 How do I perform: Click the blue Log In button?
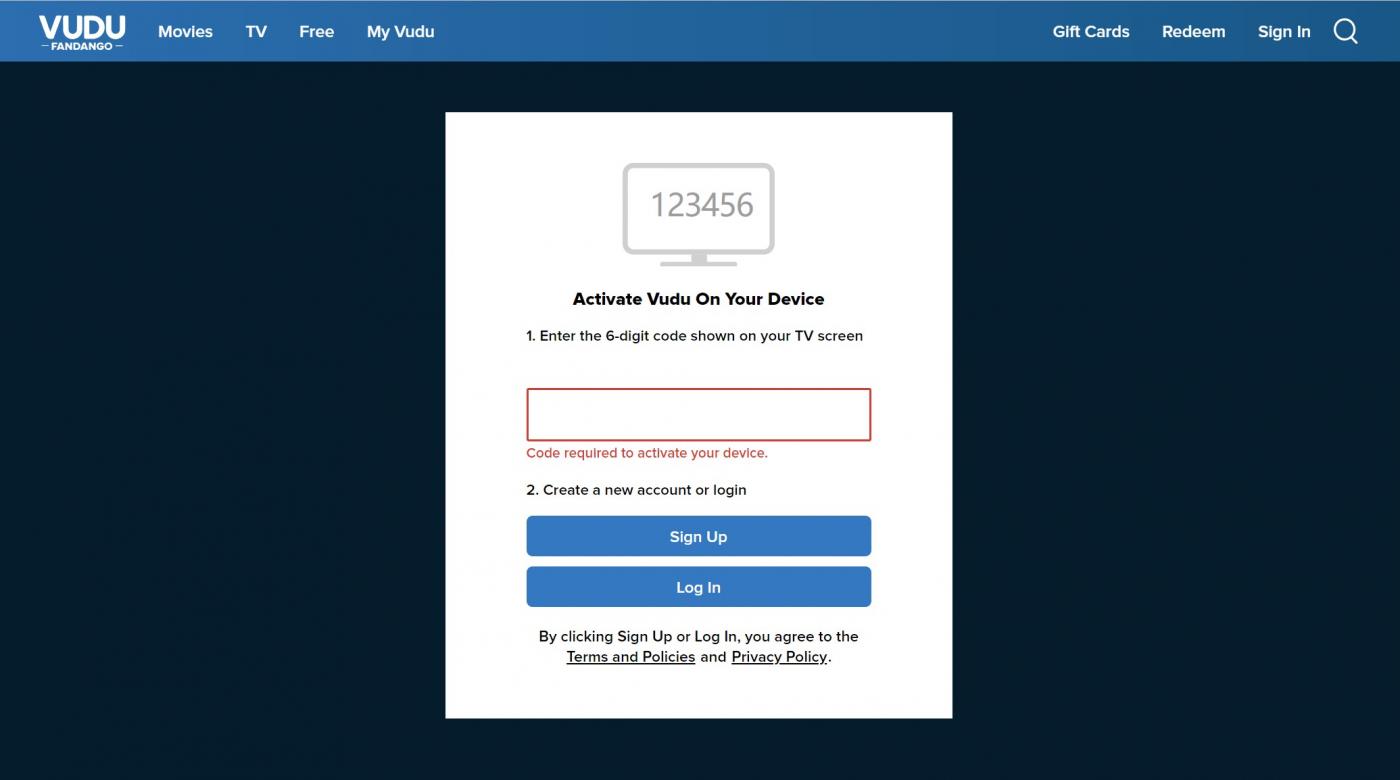(x=699, y=587)
